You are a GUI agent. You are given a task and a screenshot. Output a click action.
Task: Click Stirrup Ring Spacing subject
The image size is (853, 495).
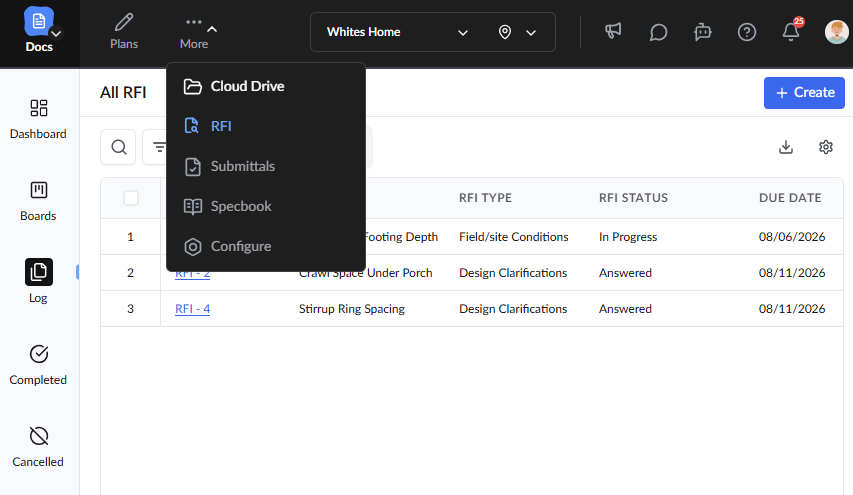pos(351,309)
